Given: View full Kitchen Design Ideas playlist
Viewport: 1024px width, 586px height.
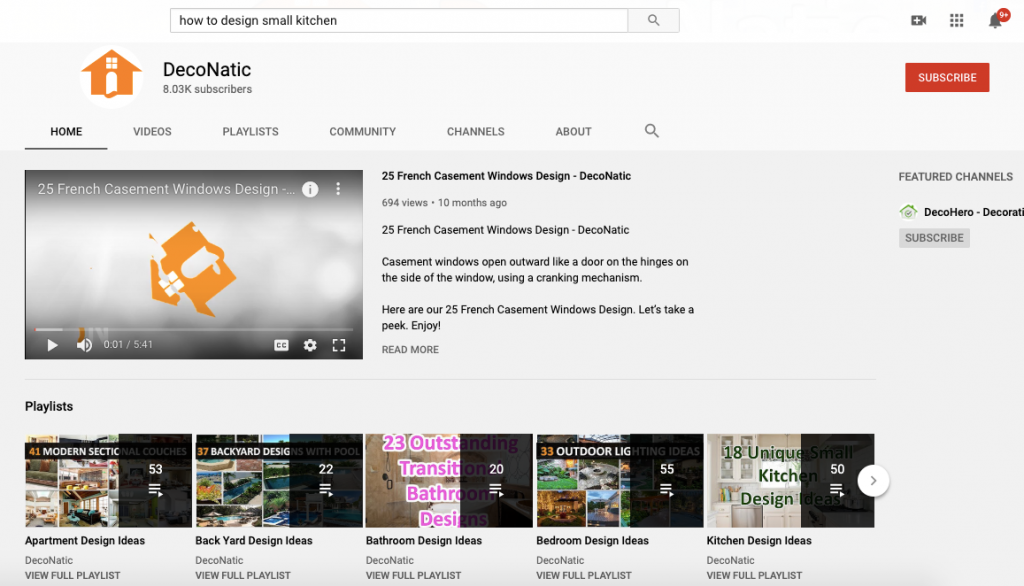Looking at the screenshot, I should pyautogui.click(x=754, y=576).
